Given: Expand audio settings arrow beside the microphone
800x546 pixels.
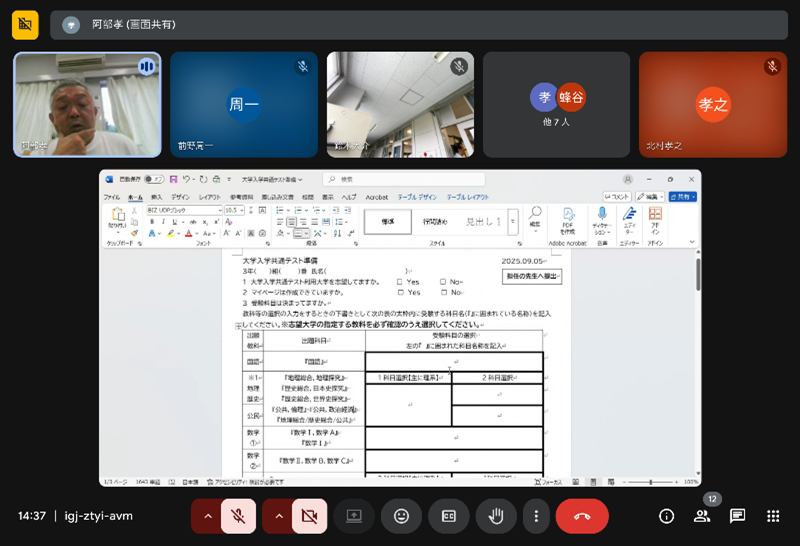Looking at the screenshot, I should [x=208, y=516].
